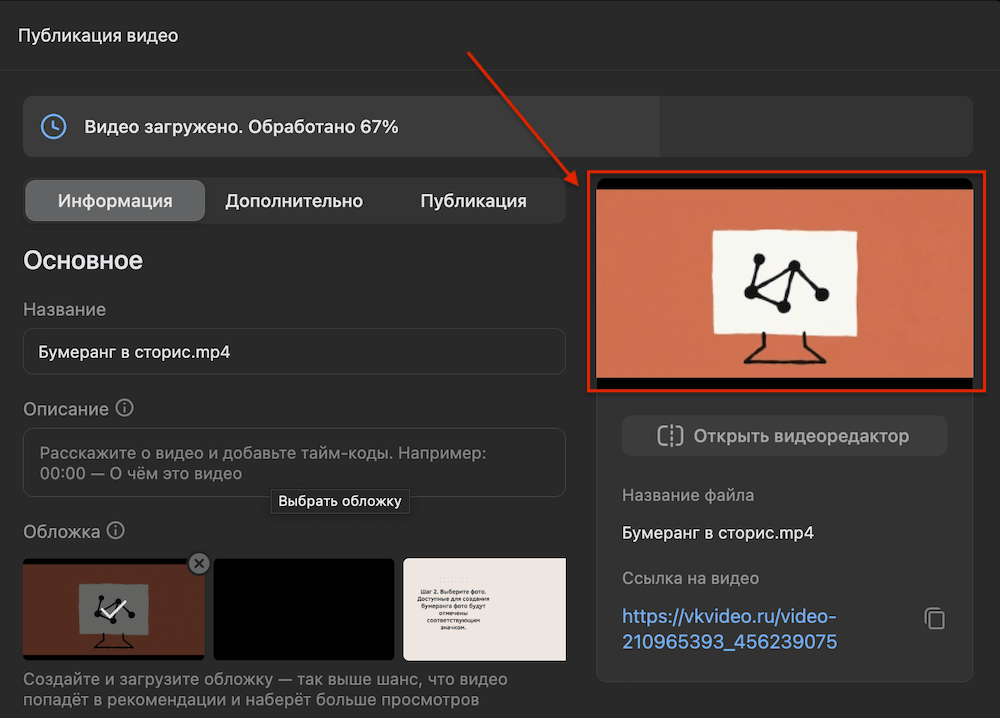1000x718 pixels.
Task: Click into the Описание text area
Action: 294,463
